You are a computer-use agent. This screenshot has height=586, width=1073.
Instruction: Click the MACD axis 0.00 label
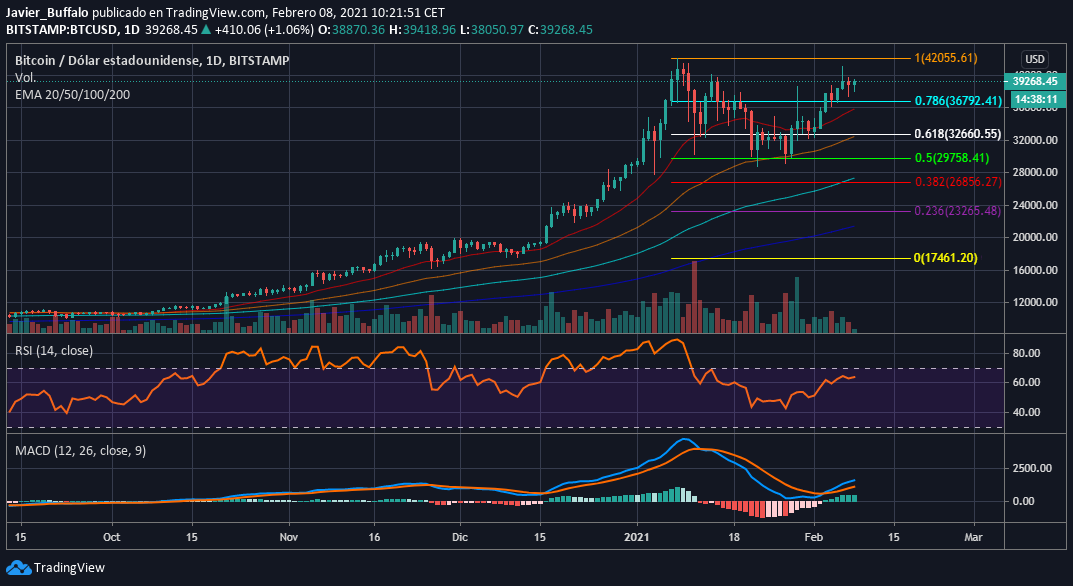1022,501
